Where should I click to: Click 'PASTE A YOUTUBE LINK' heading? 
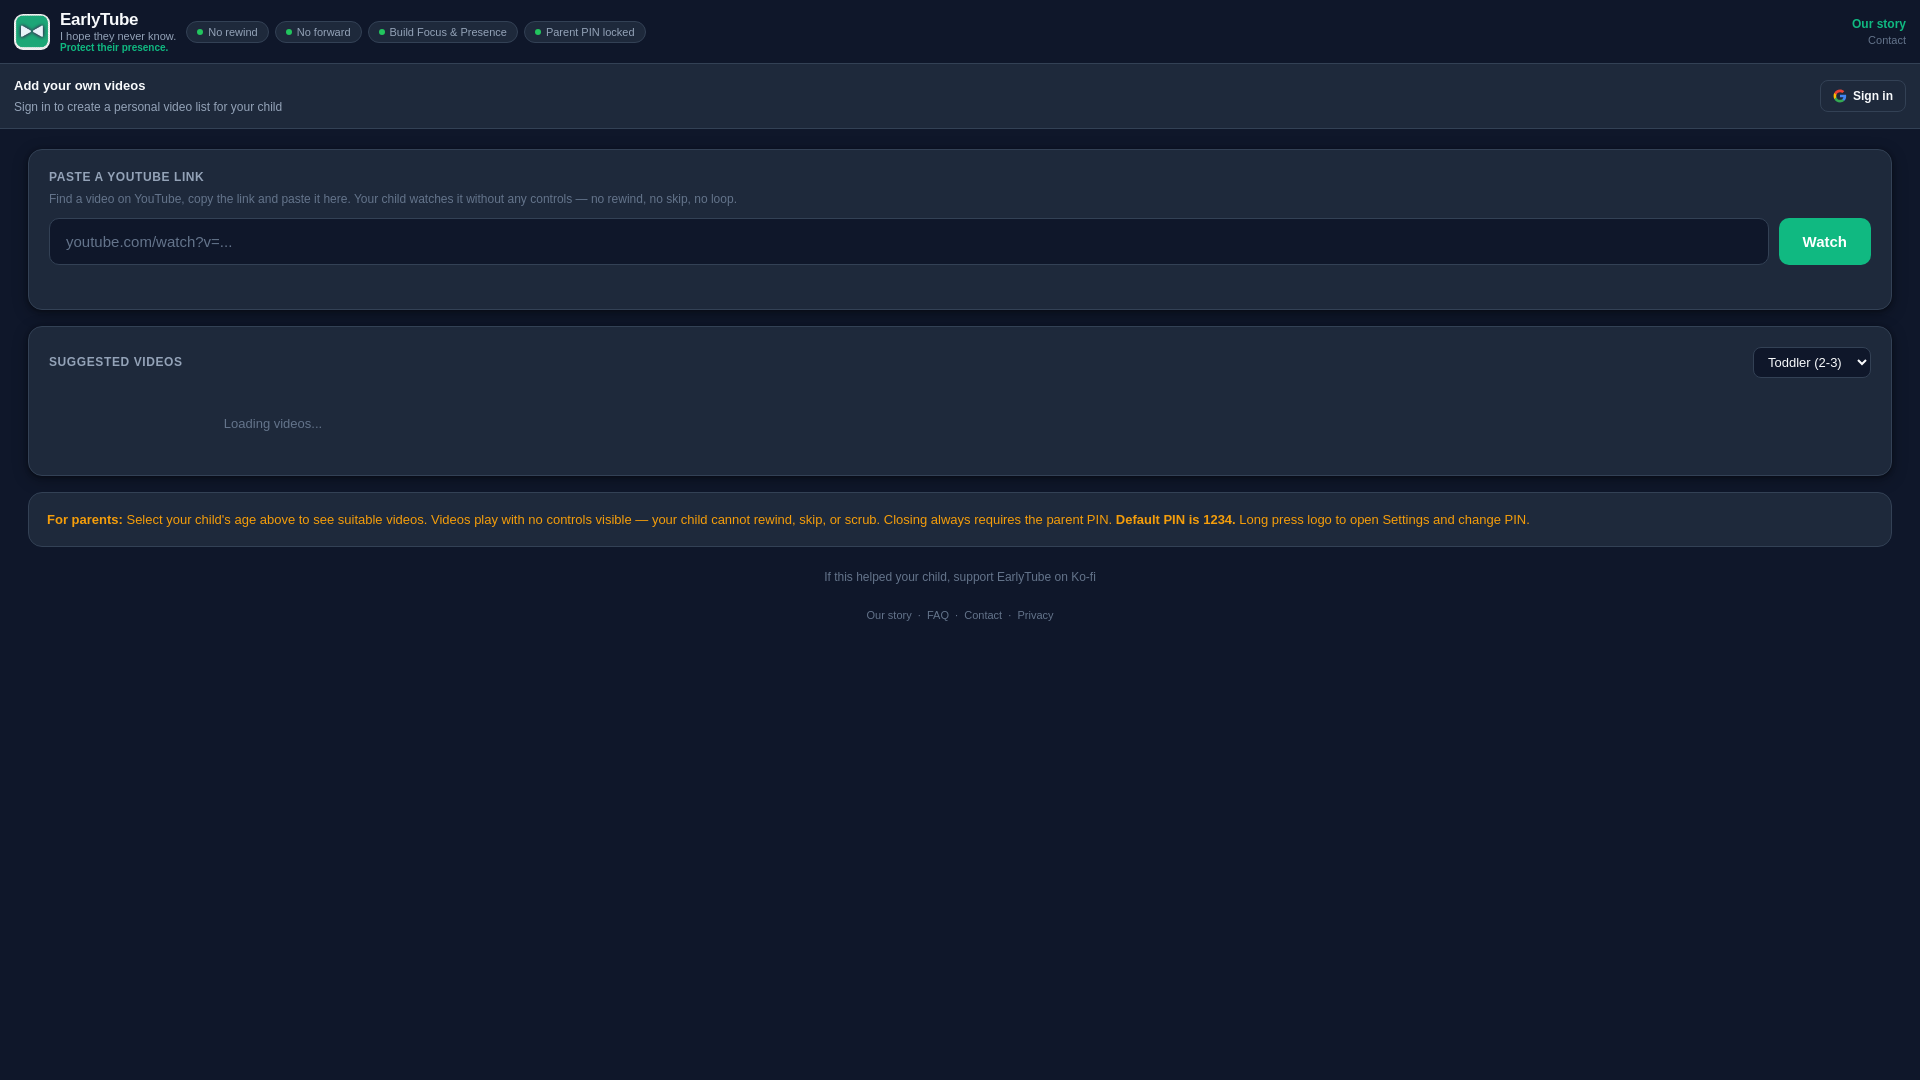click(x=126, y=177)
